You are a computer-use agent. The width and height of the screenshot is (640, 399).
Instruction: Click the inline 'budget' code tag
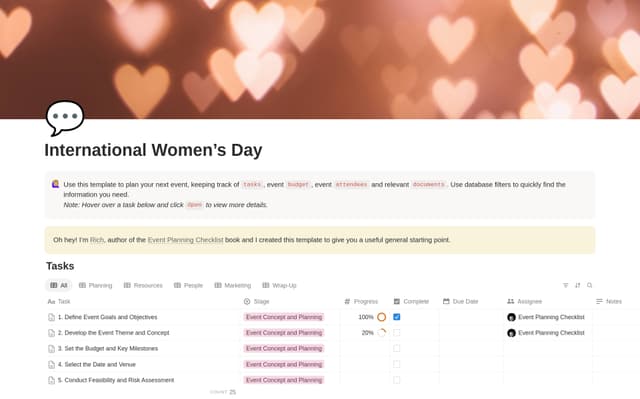pos(298,184)
